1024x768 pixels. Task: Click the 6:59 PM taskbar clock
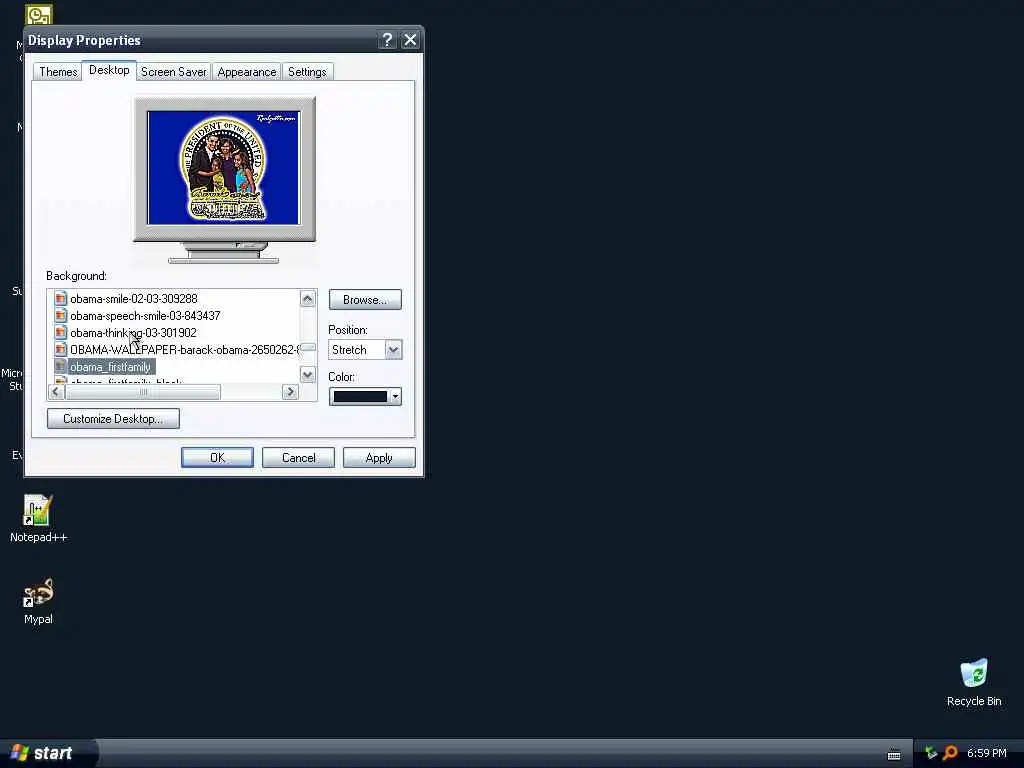tap(987, 753)
